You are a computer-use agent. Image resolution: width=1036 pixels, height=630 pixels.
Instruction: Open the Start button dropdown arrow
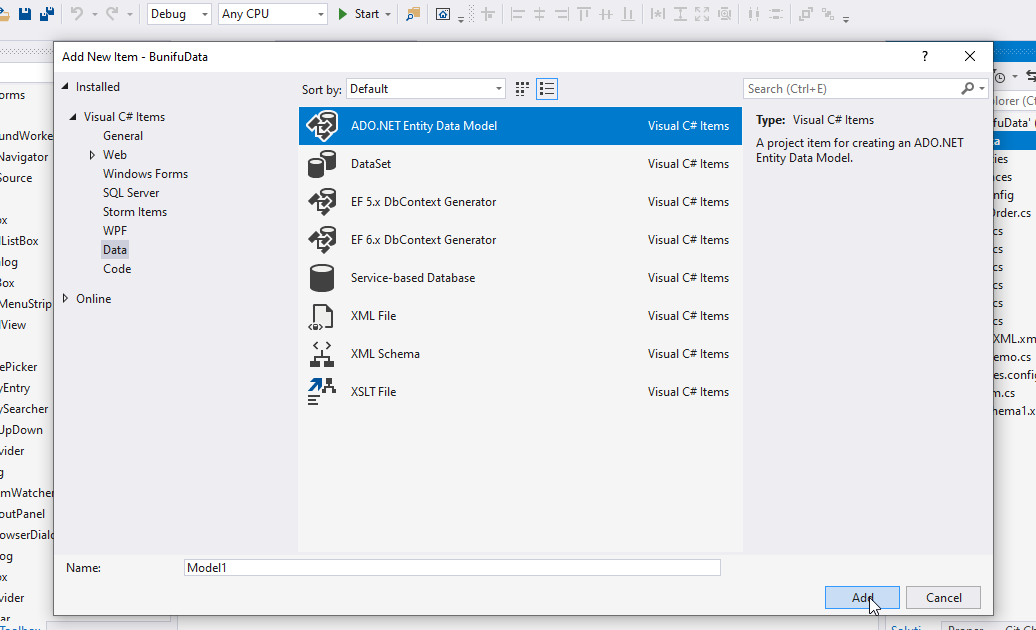coord(388,14)
